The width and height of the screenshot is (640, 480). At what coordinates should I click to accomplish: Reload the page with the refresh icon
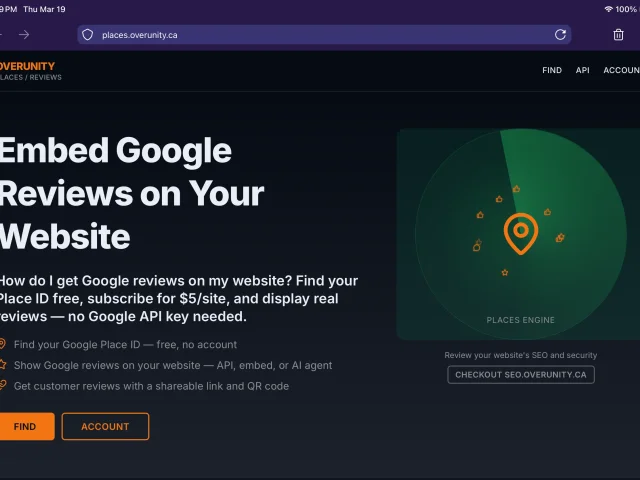click(x=560, y=35)
